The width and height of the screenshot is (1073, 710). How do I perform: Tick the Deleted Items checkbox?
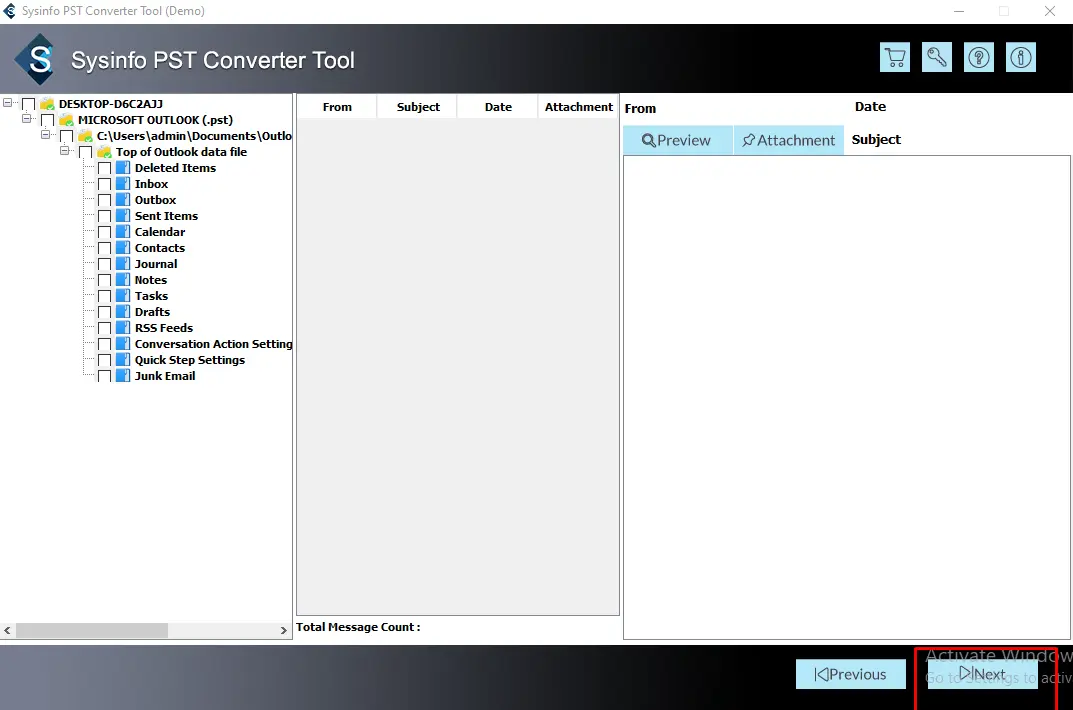tap(105, 168)
